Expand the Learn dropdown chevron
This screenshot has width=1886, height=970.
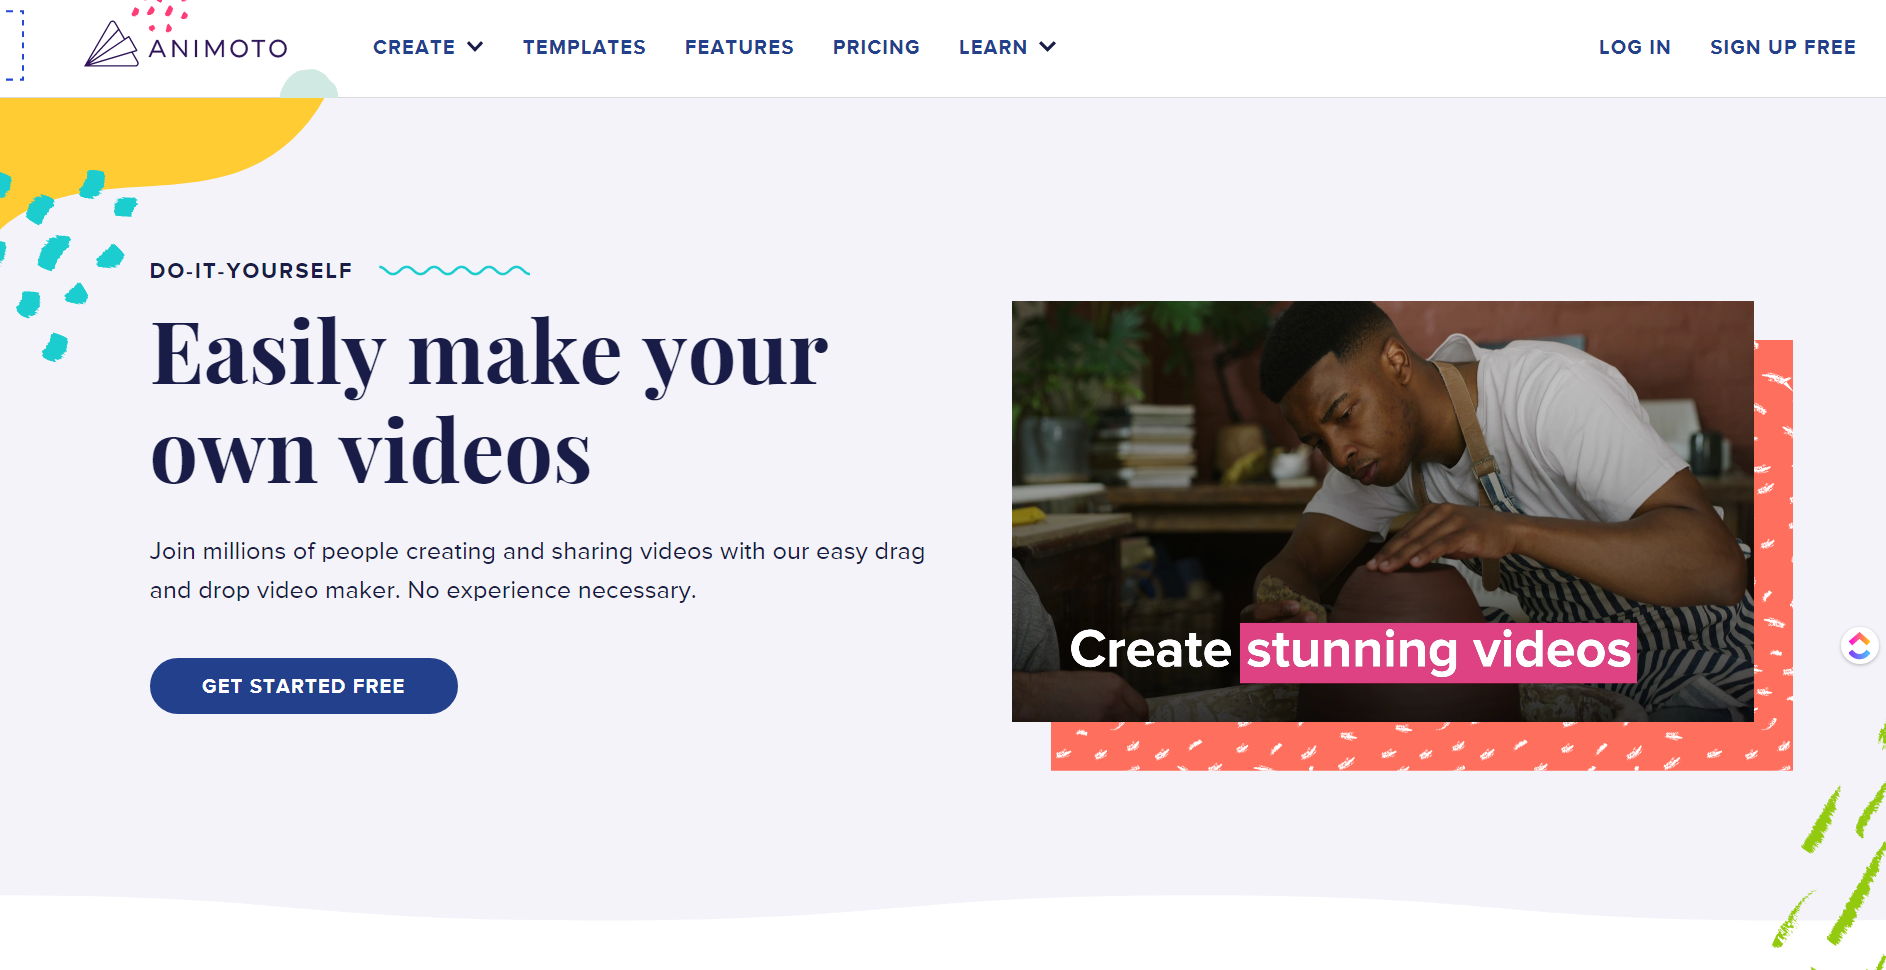(x=1046, y=46)
